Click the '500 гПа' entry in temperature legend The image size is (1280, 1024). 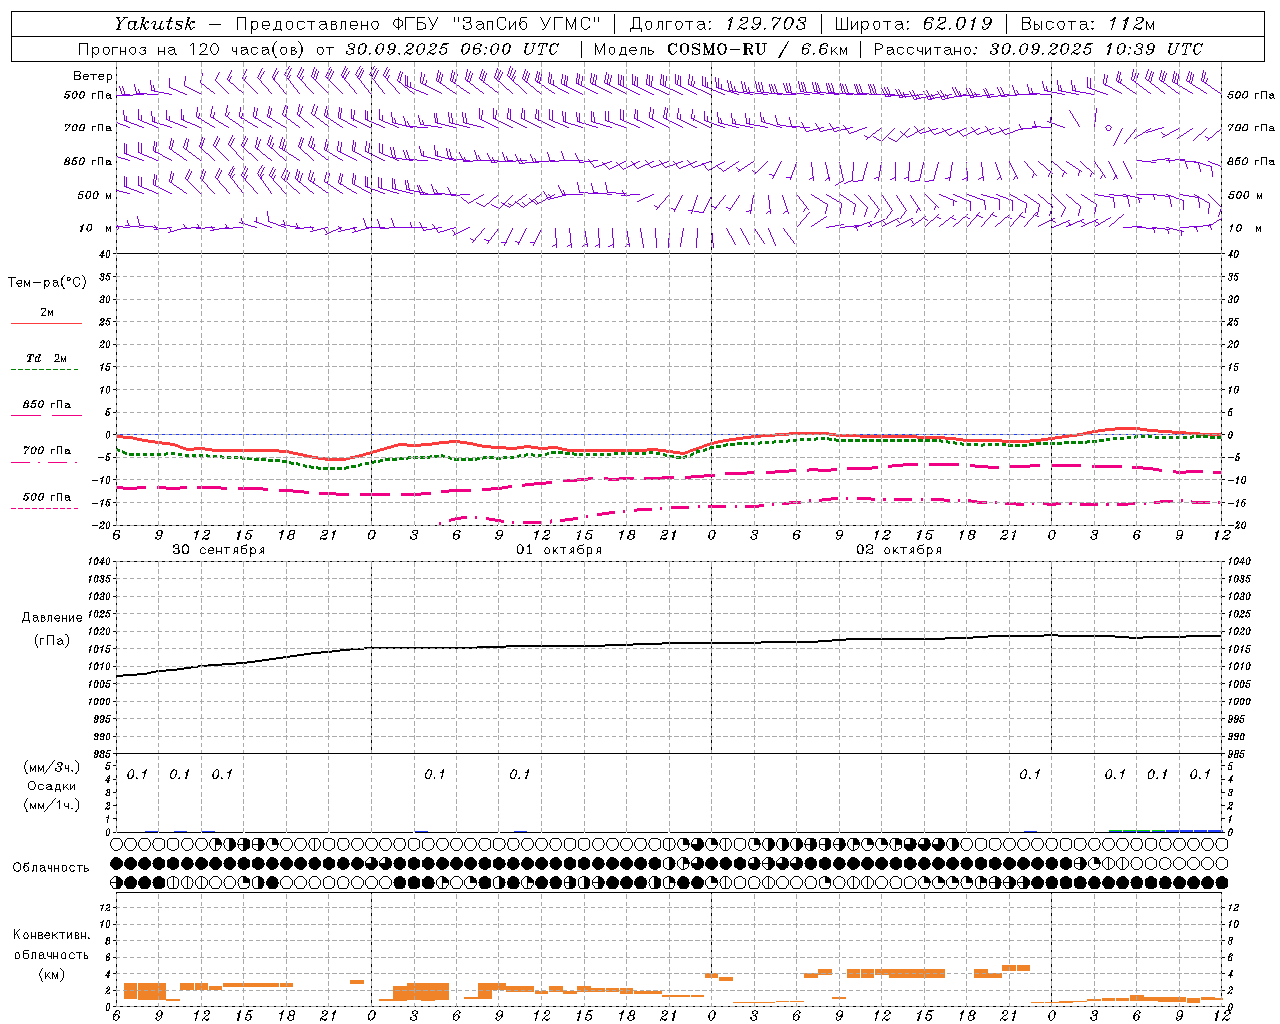(x=47, y=497)
